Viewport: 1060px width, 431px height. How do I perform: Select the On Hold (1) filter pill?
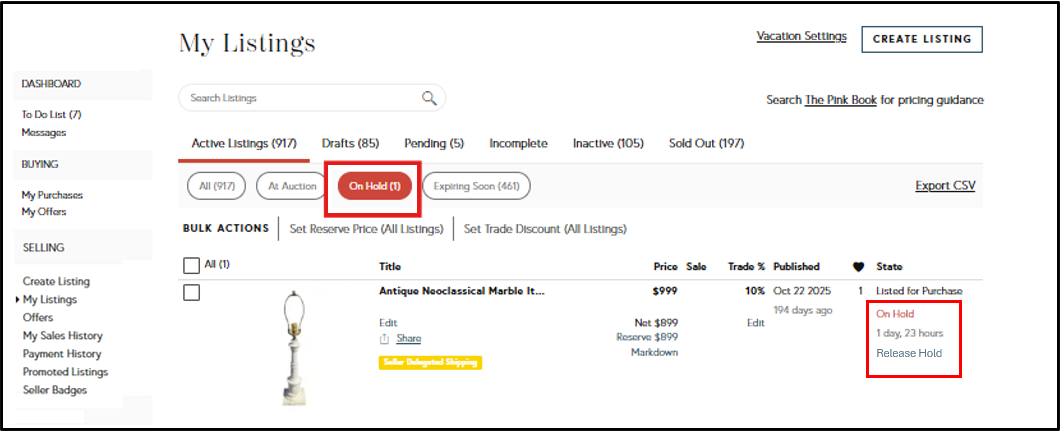(375, 186)
